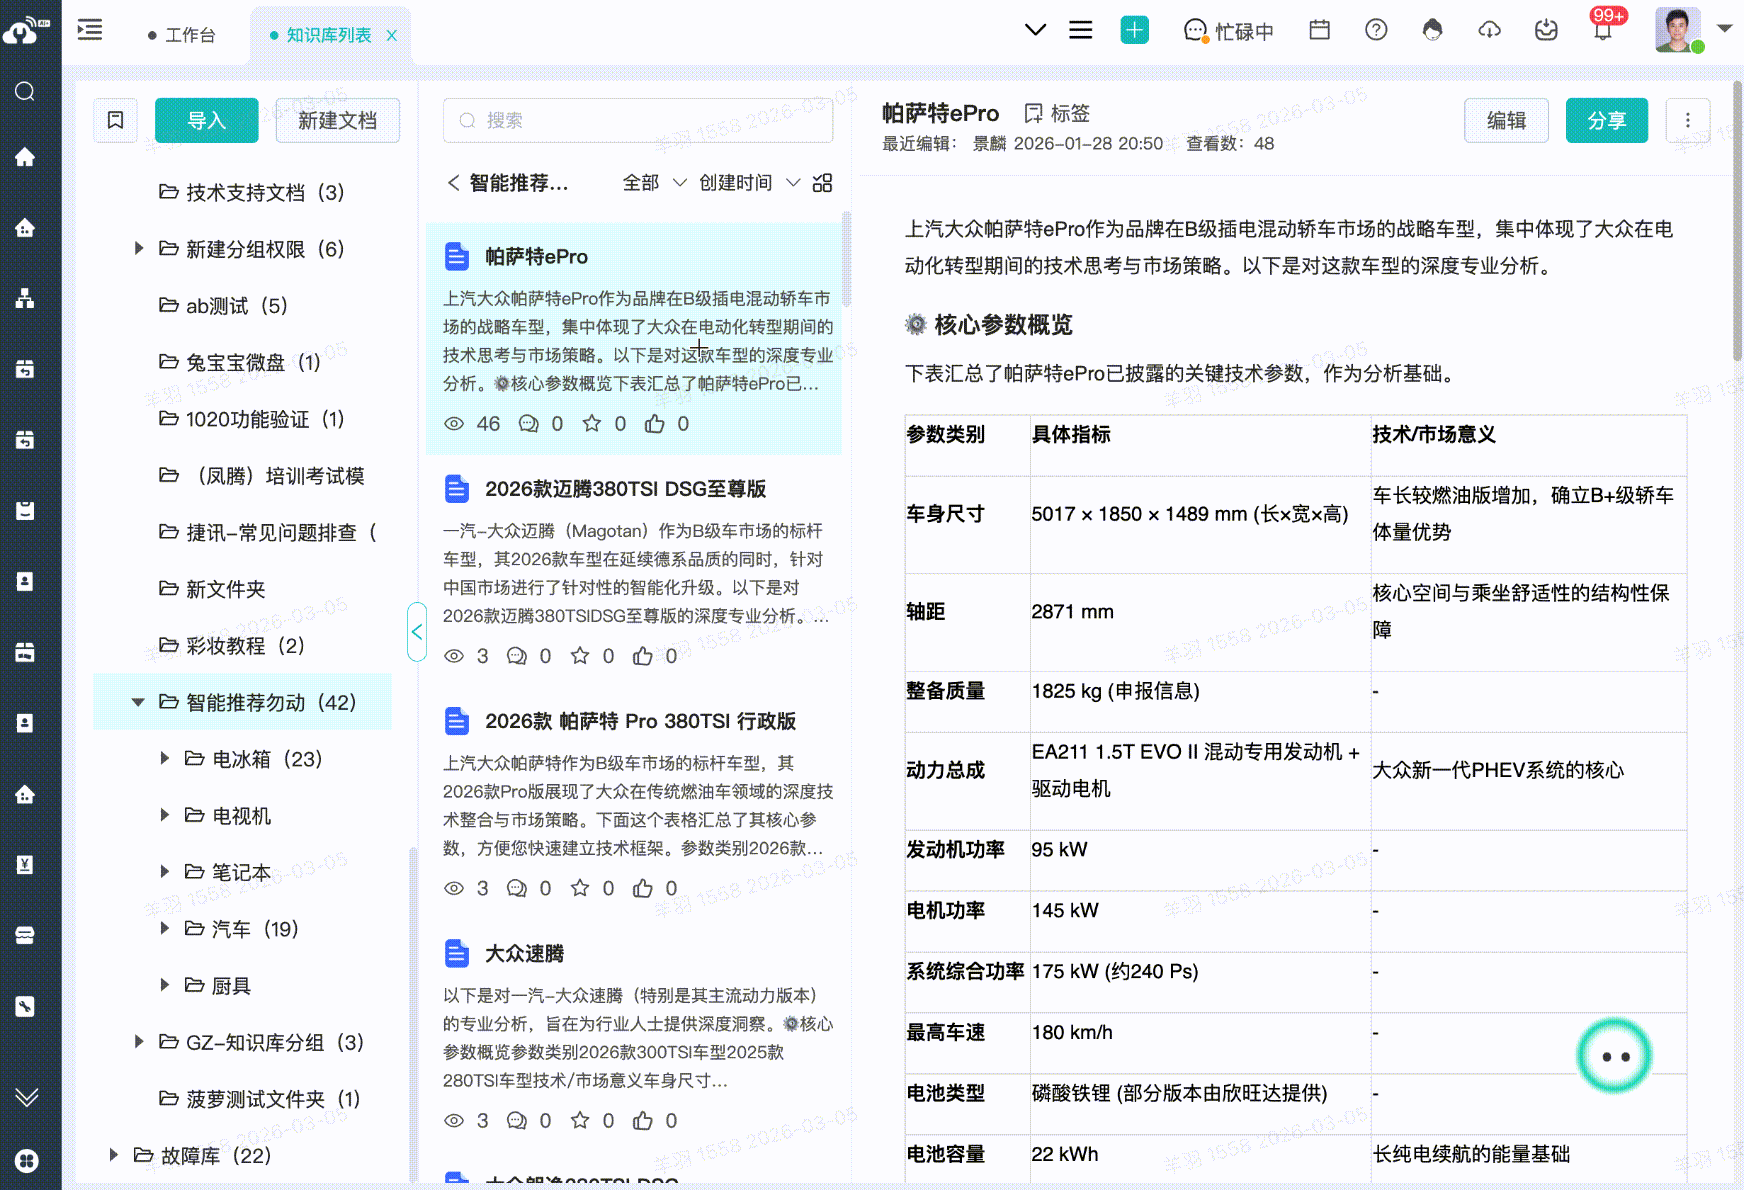Open the home icon in left sidebar
Viewport: 1744px width, 1190px height.
click(25, 157)
